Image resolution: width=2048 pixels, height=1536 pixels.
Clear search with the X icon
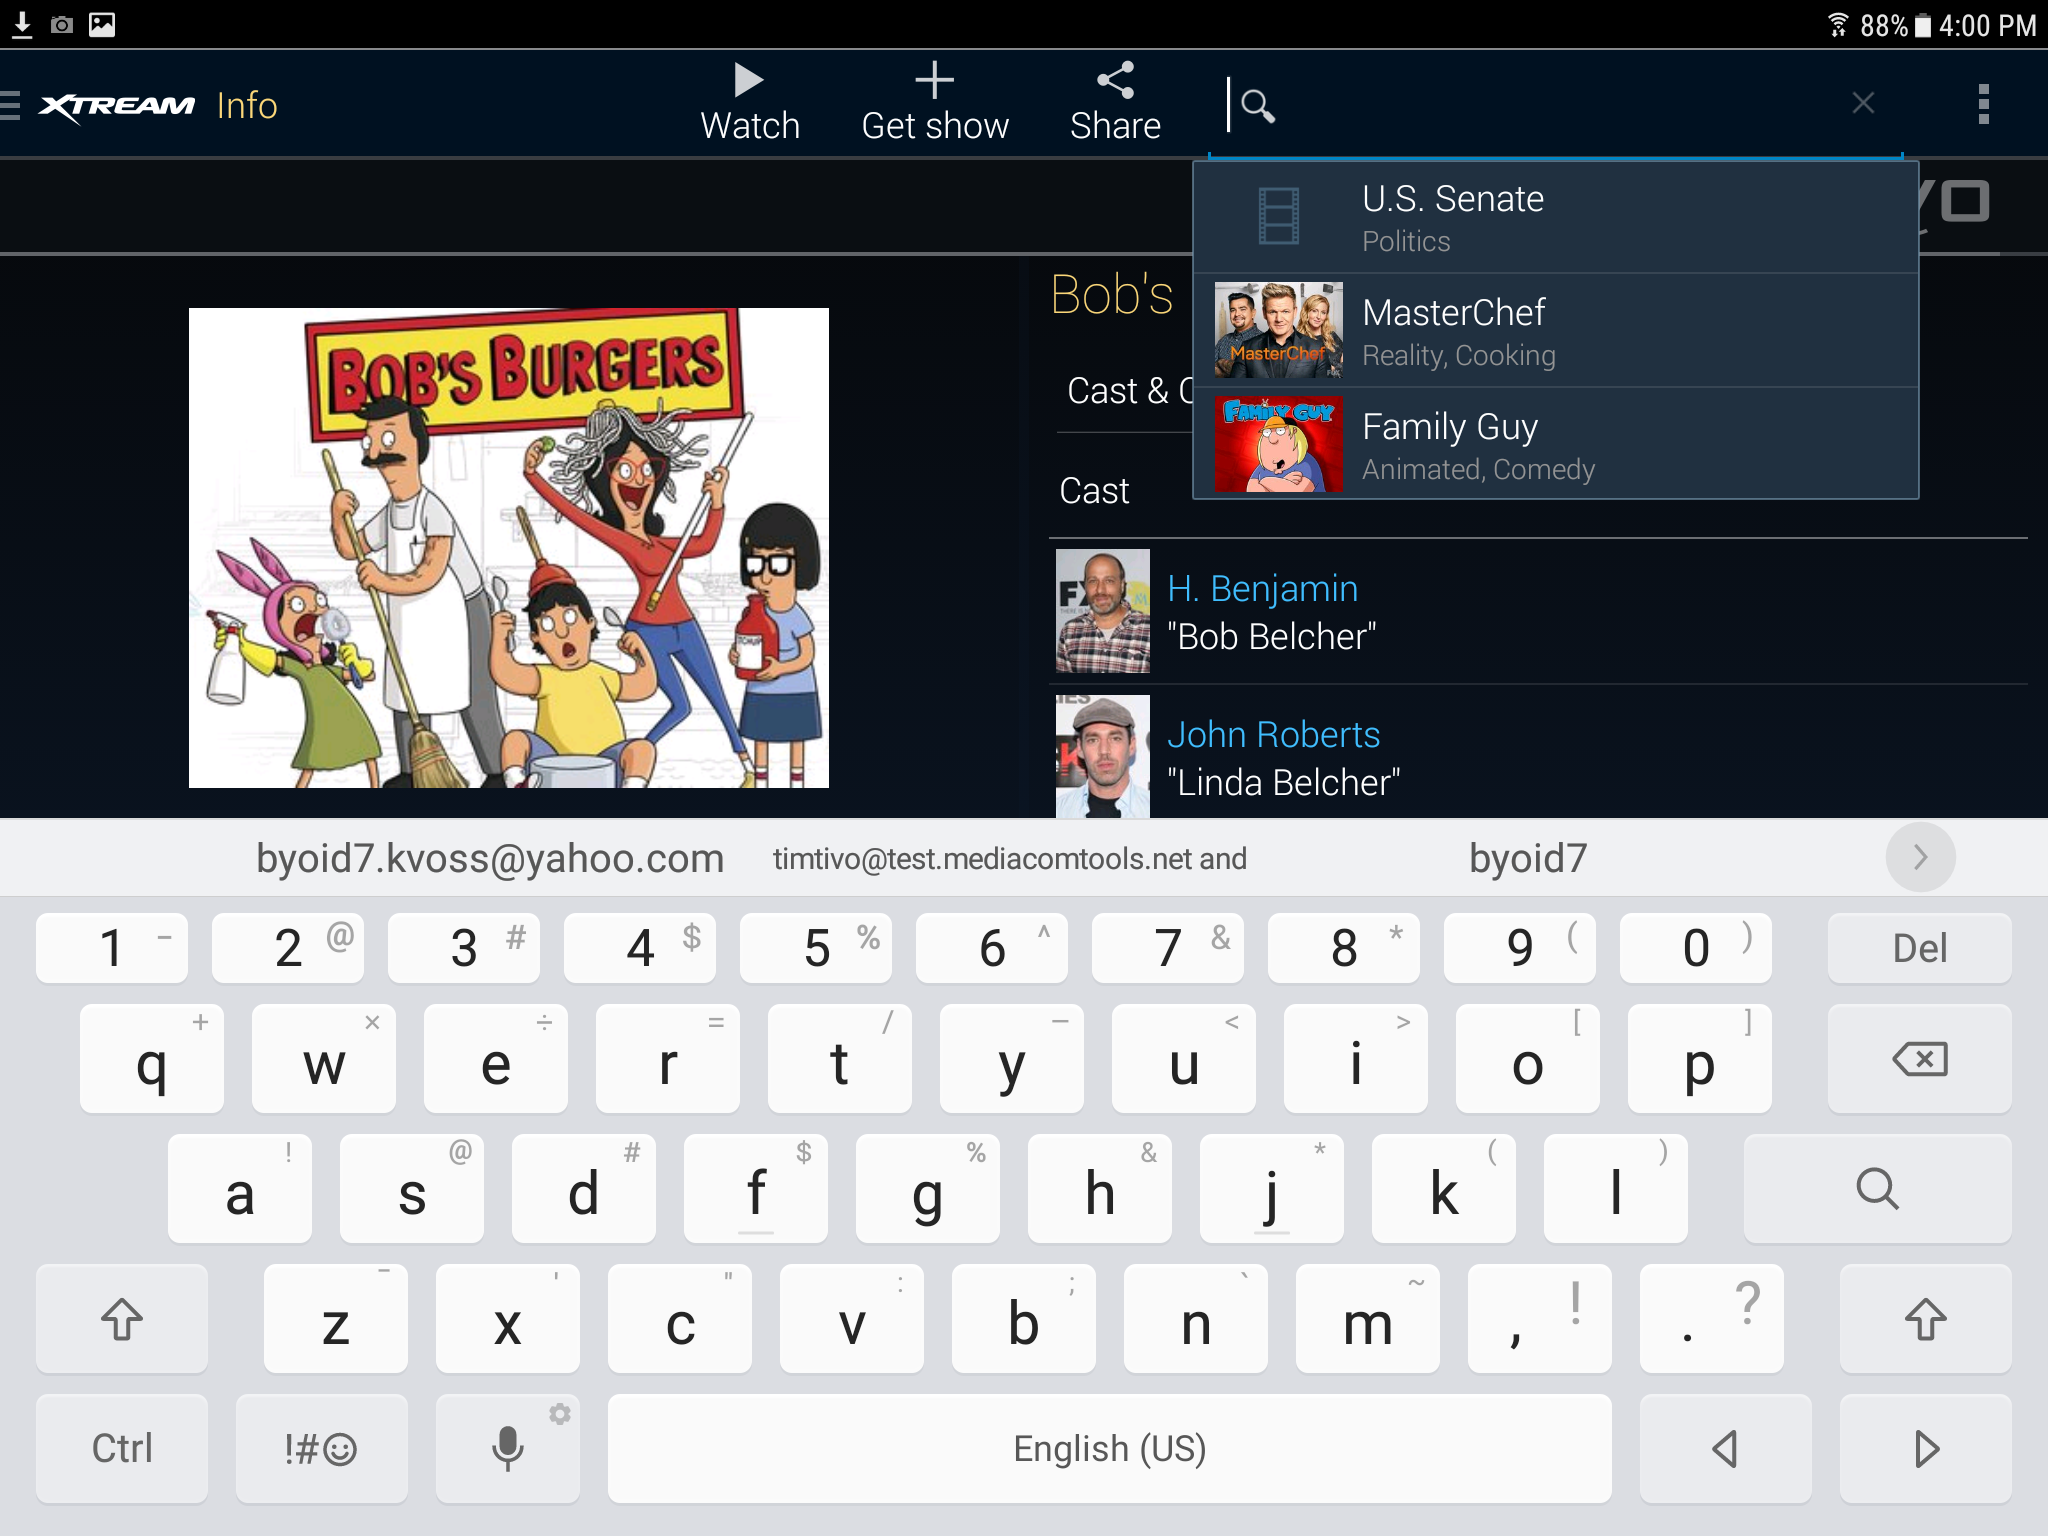tap(1862, 103)
